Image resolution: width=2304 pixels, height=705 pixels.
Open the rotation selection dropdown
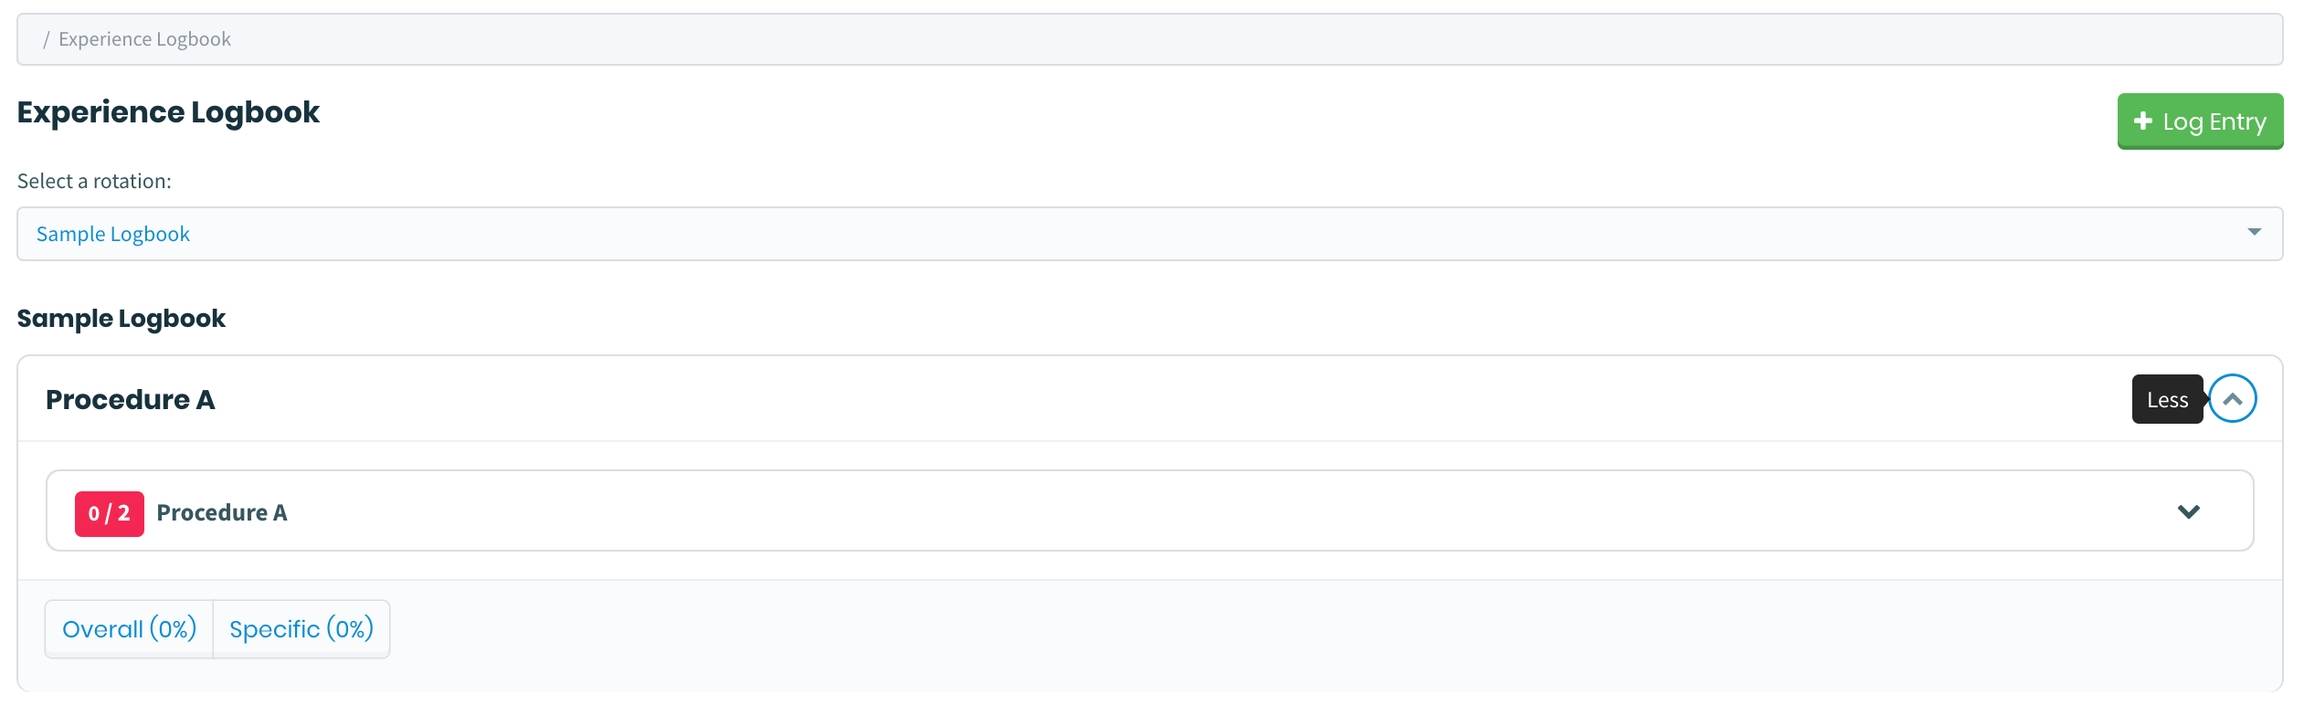click(1149, 234)
